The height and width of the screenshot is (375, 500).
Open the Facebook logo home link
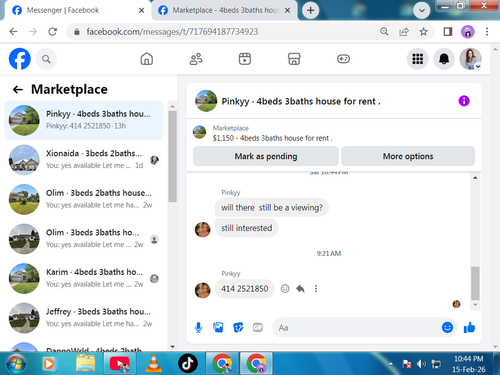click(x=20, y=59)
